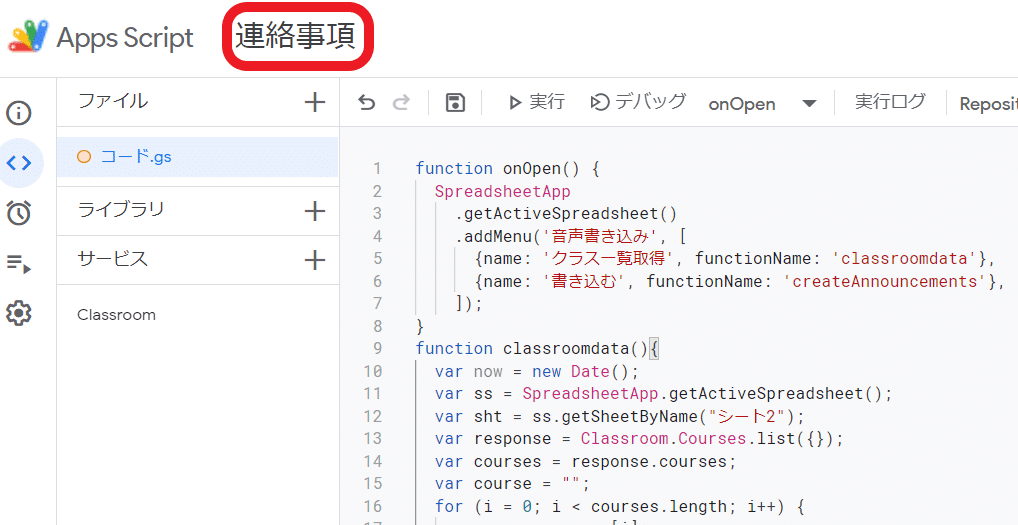Click the Reposit toolbar item
Viewport: 1018px width, 525px height.
(988, 104)
